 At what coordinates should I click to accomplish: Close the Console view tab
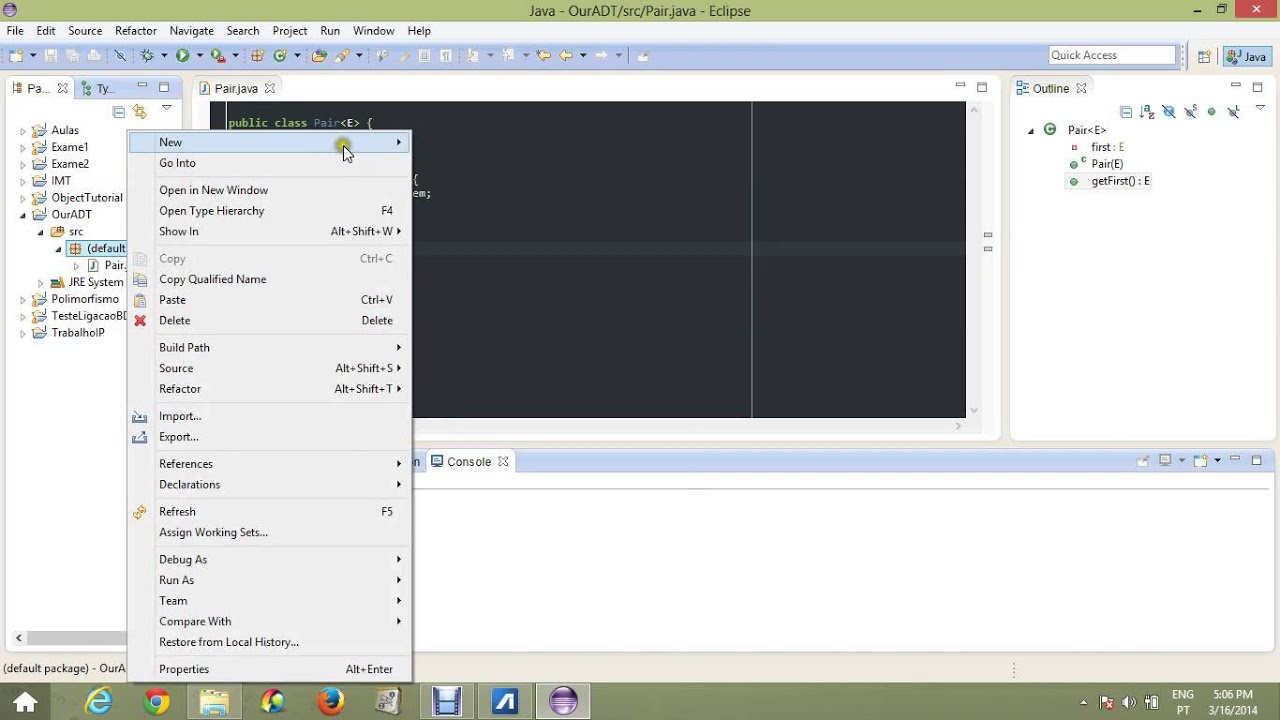click(x=503, y=462)
